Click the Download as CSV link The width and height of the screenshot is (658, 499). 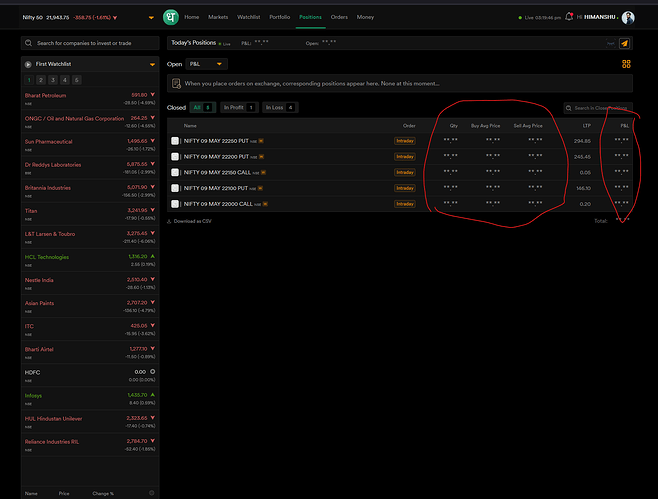[x=192, y=221]
